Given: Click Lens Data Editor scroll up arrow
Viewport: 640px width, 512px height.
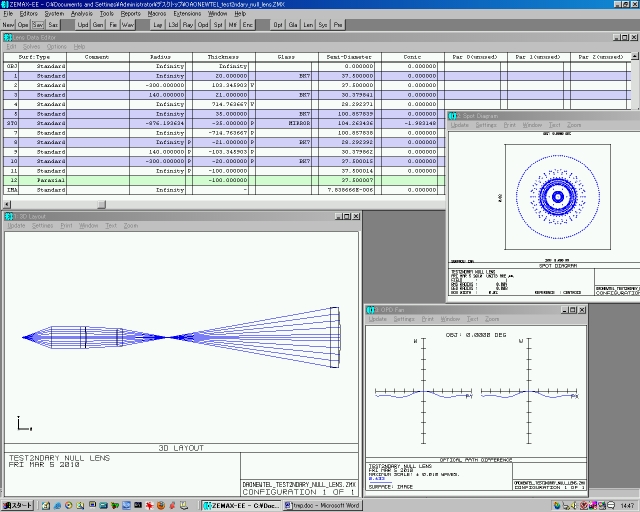Looking at the screenshot, I should (635, 56).
